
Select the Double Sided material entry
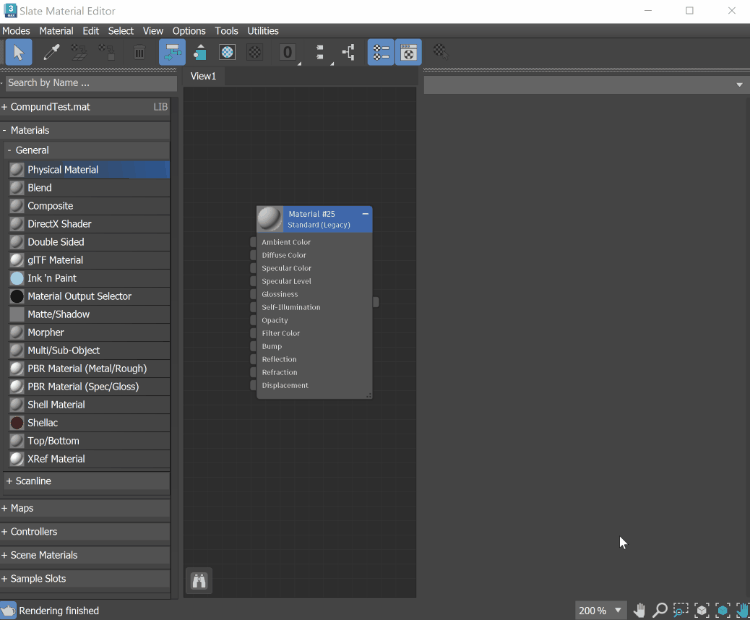click(x=89, y=242)
